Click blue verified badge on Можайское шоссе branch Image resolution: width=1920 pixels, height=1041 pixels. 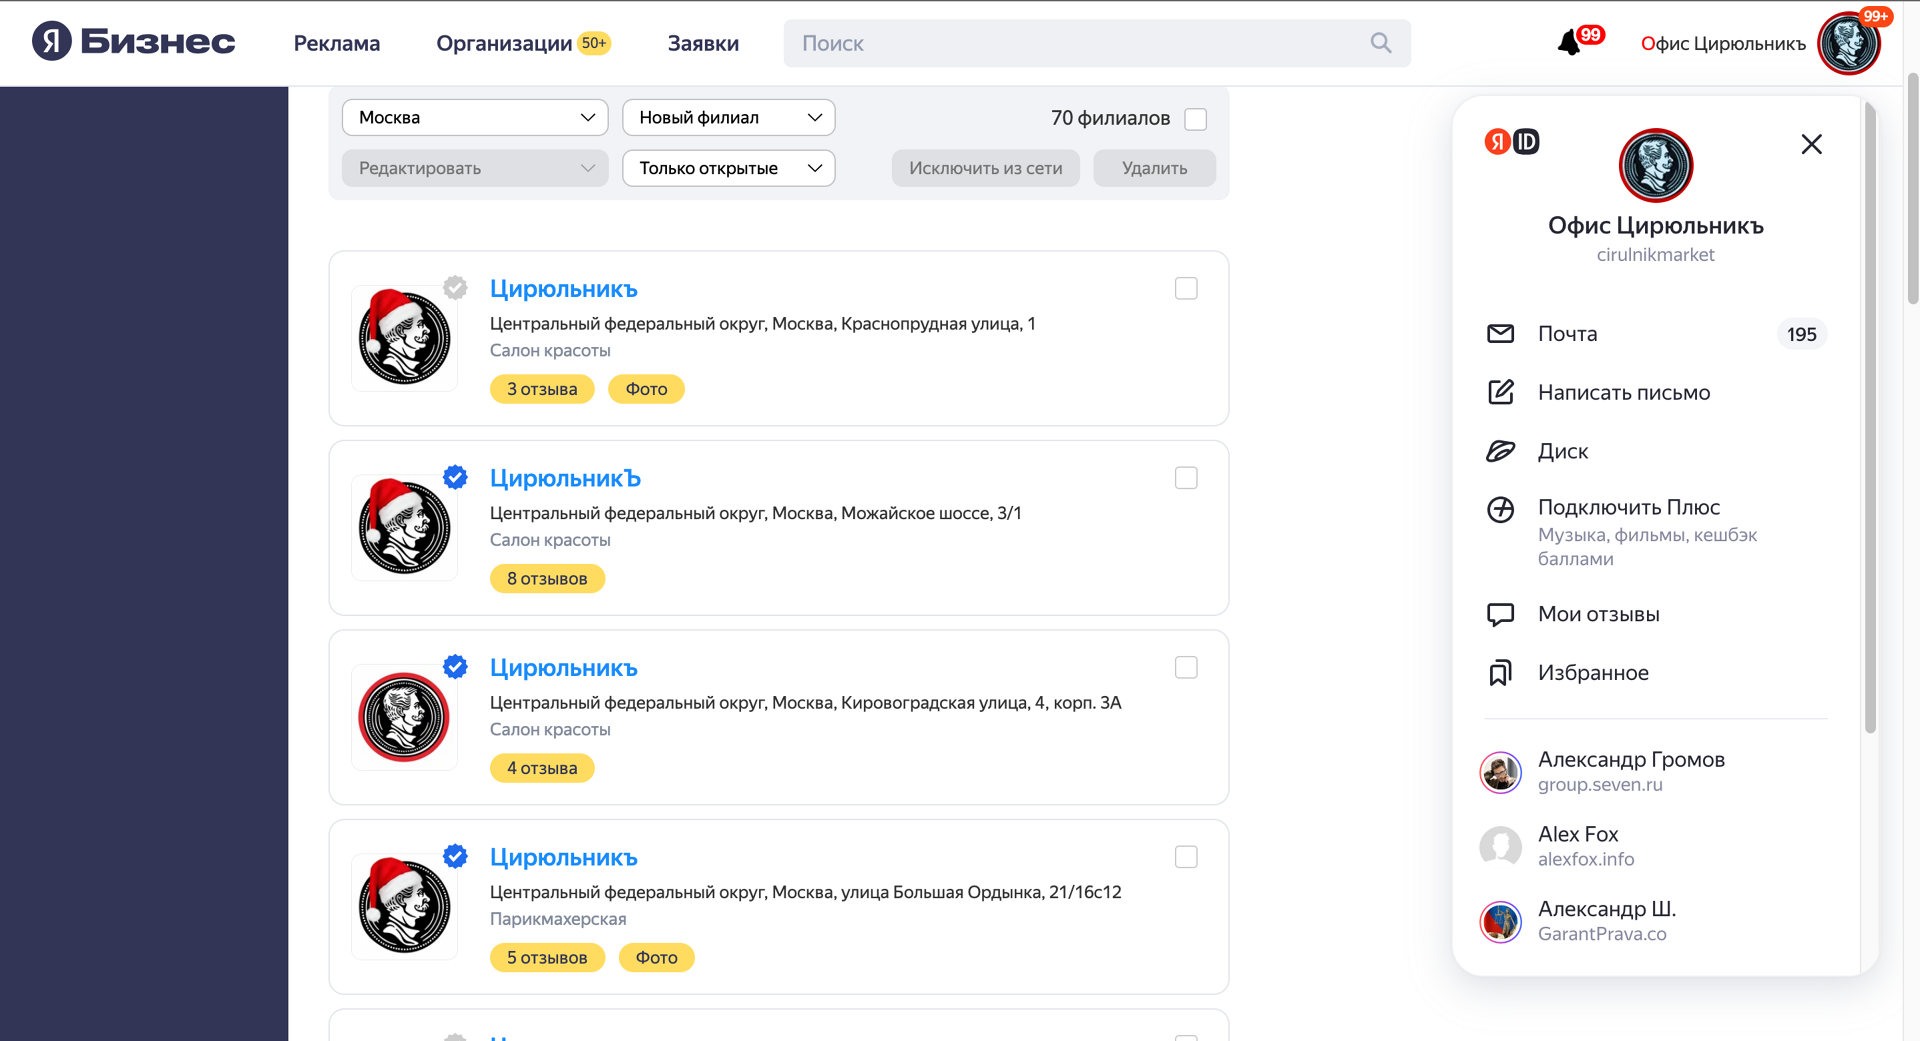tap(455, 477)
